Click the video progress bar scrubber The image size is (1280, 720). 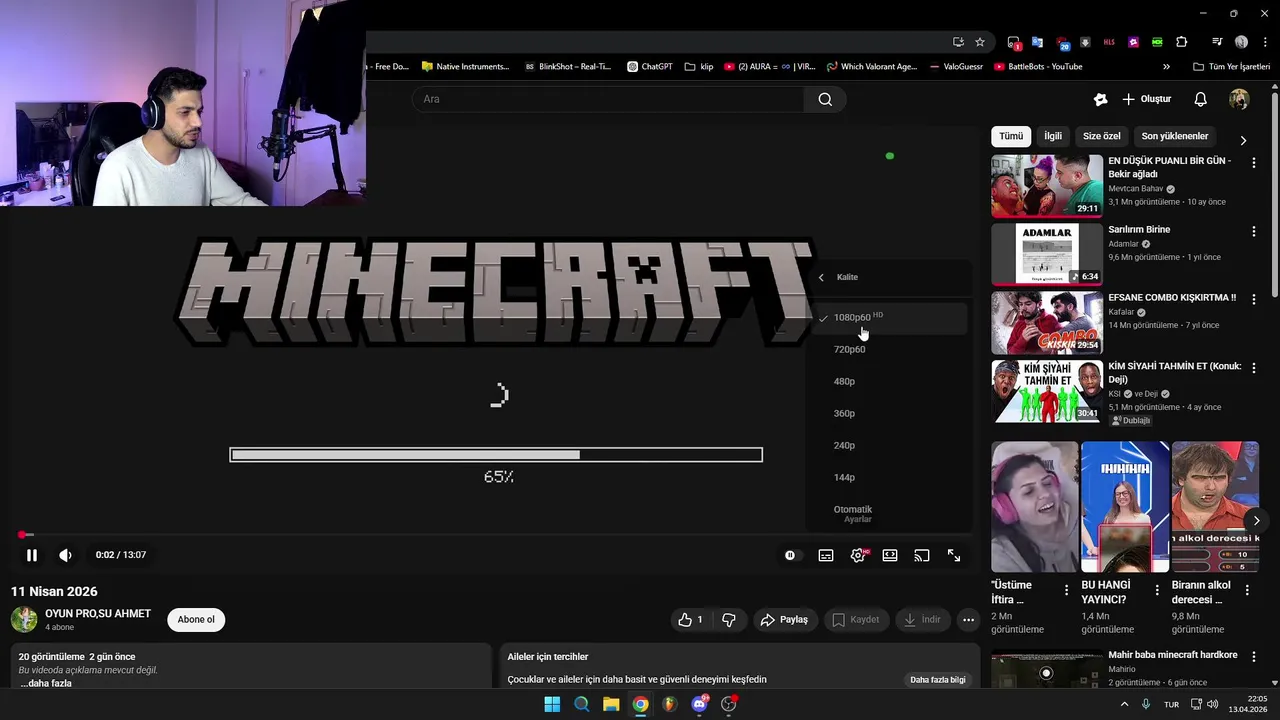pyautogui.click(x=22, y=535)
